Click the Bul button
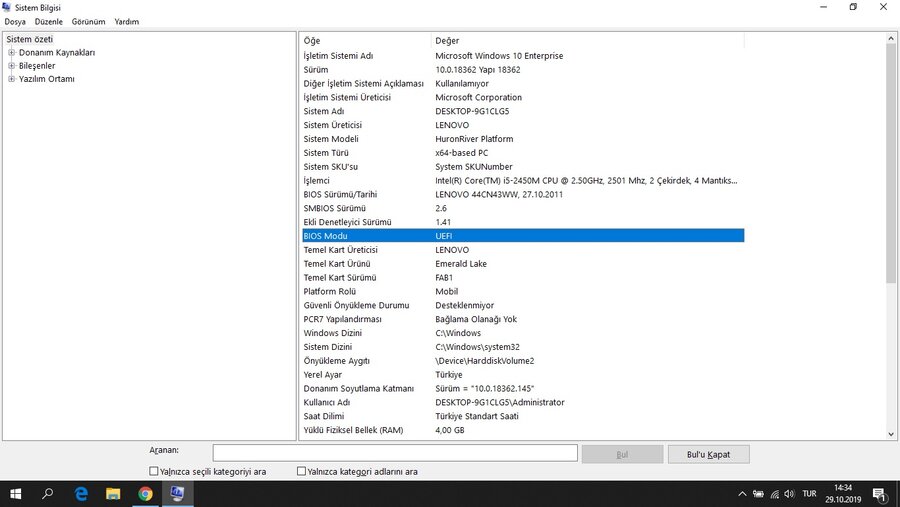 (622, 454)
